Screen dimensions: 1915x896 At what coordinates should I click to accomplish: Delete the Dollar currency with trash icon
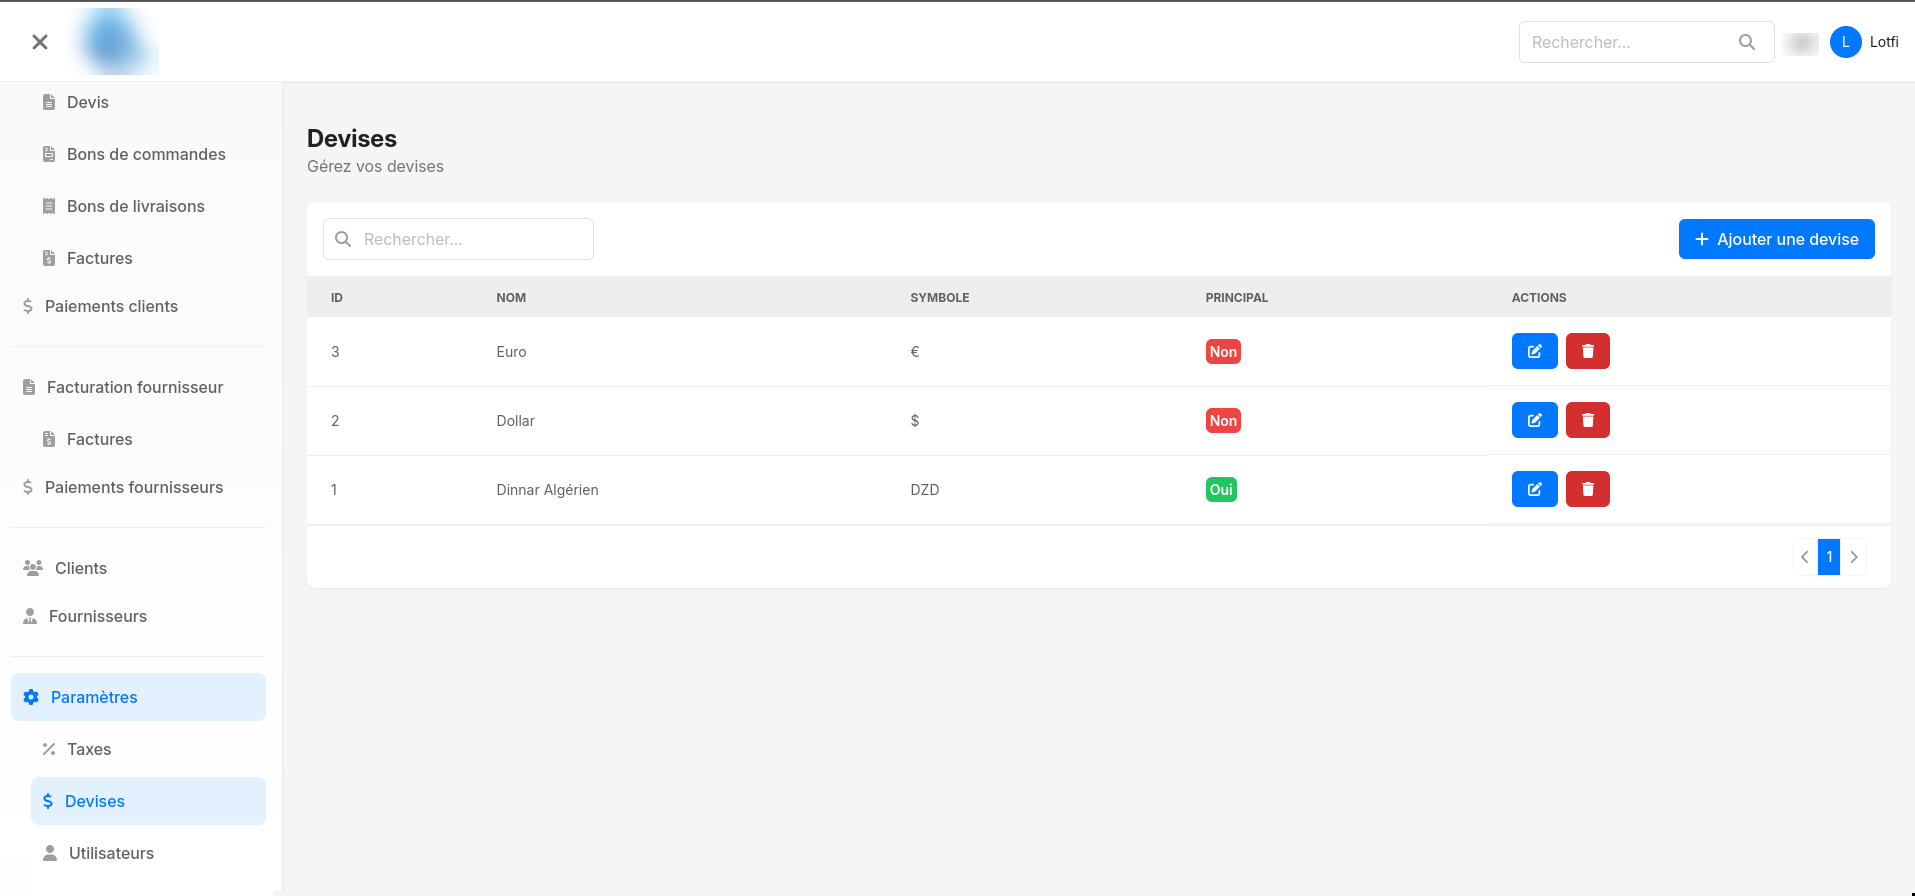(x=1587, y=420)
